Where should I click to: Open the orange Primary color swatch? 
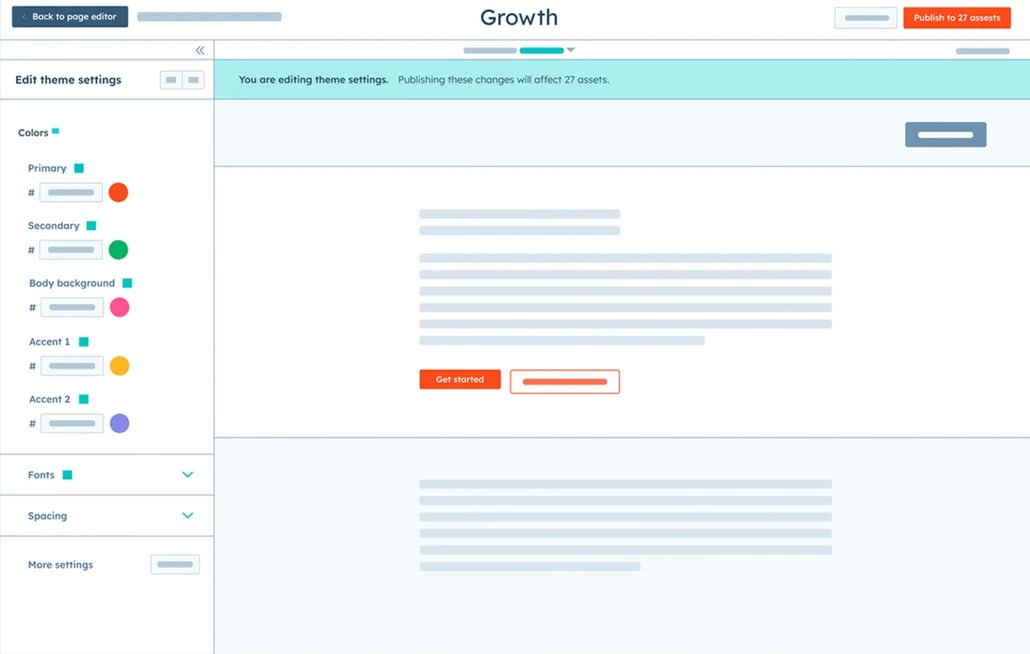point(118,192)
